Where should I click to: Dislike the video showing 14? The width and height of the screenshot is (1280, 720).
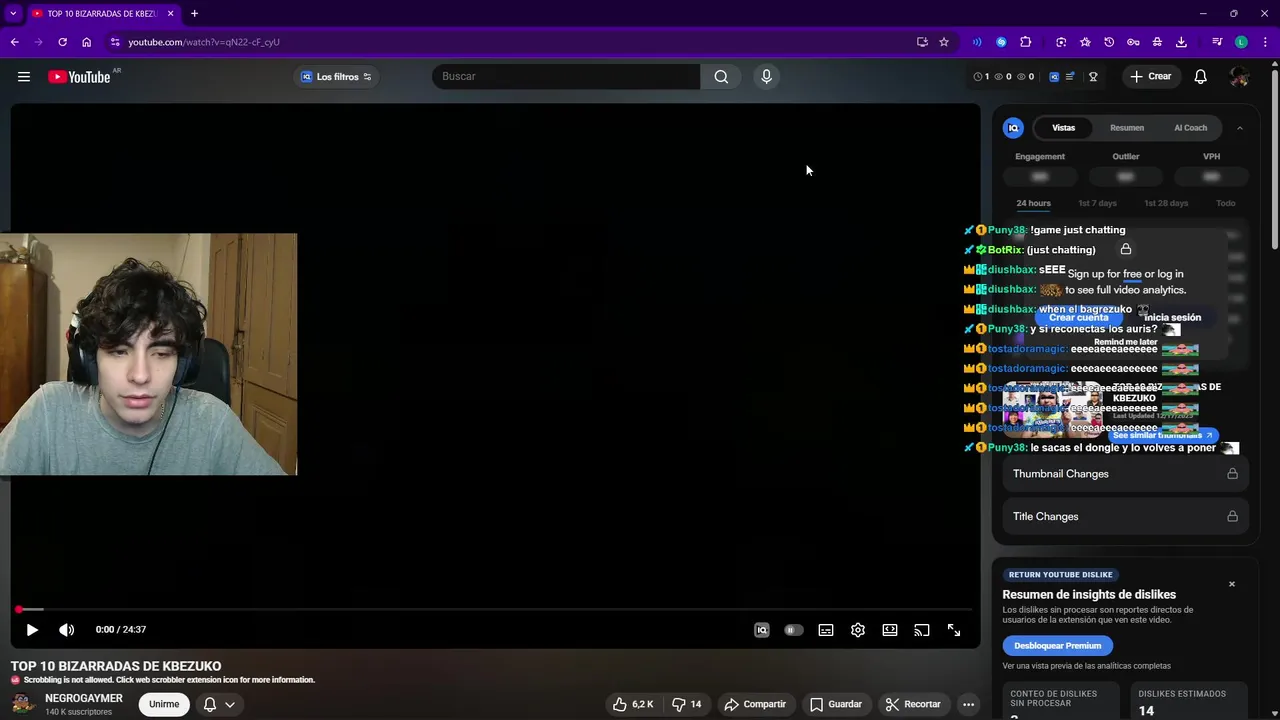pos(686,704)
